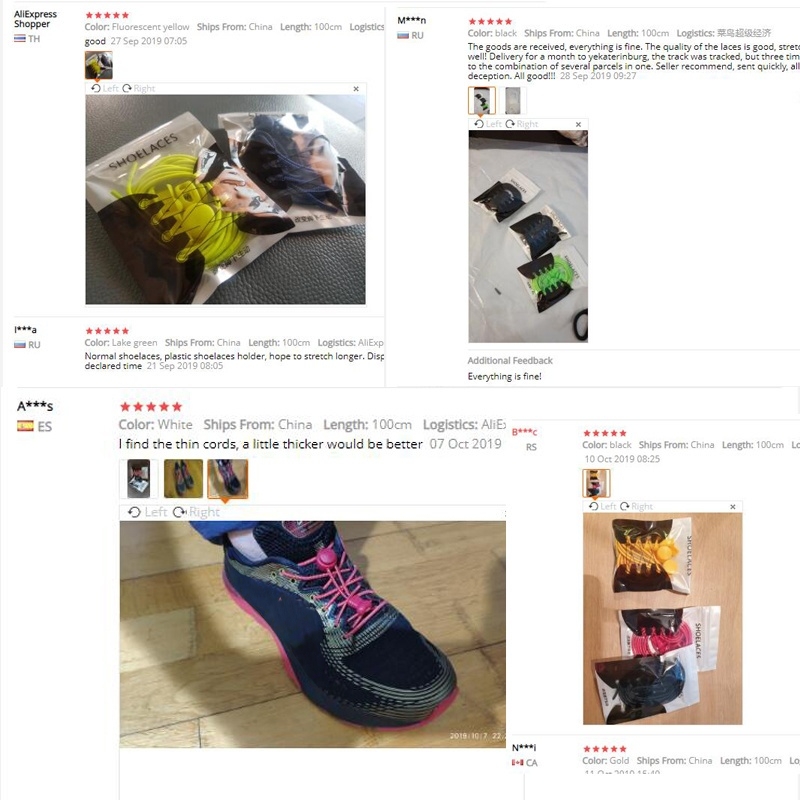Rotate B***c's shoelace packs photo right
Screen dimensions: 800x800
click(636, 506)
